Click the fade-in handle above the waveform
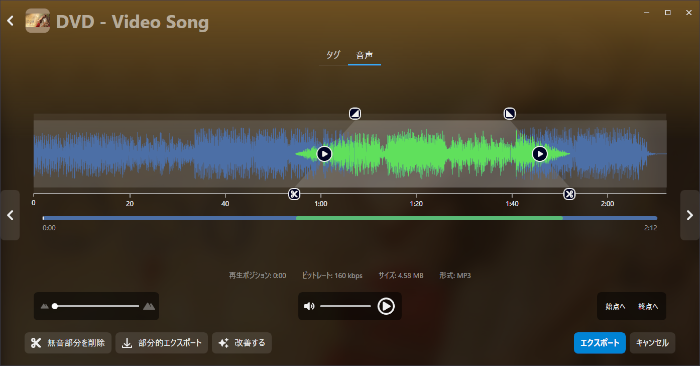The height and width of the screenshot is (366, 700). [x=355, y=114]
